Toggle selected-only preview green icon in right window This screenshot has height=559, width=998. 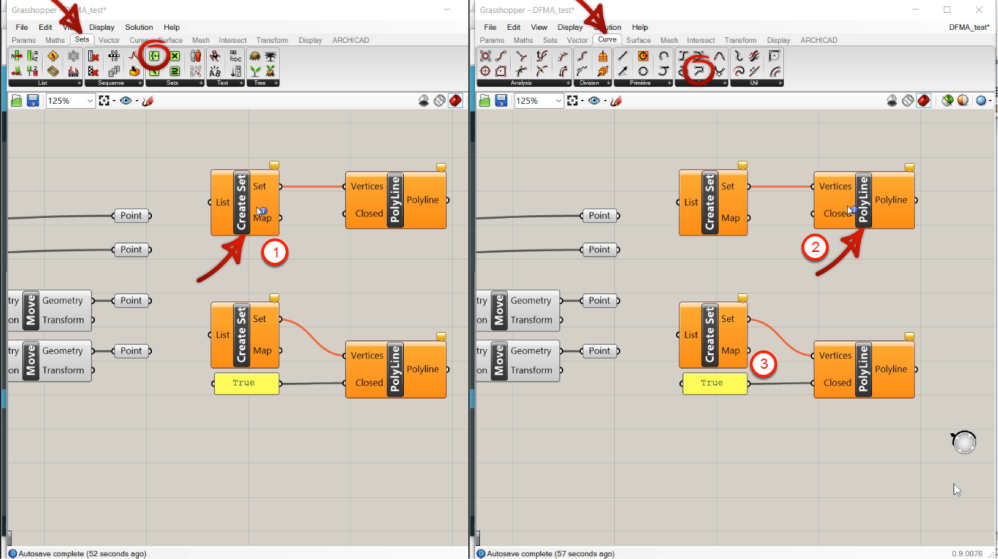point(947,101)
